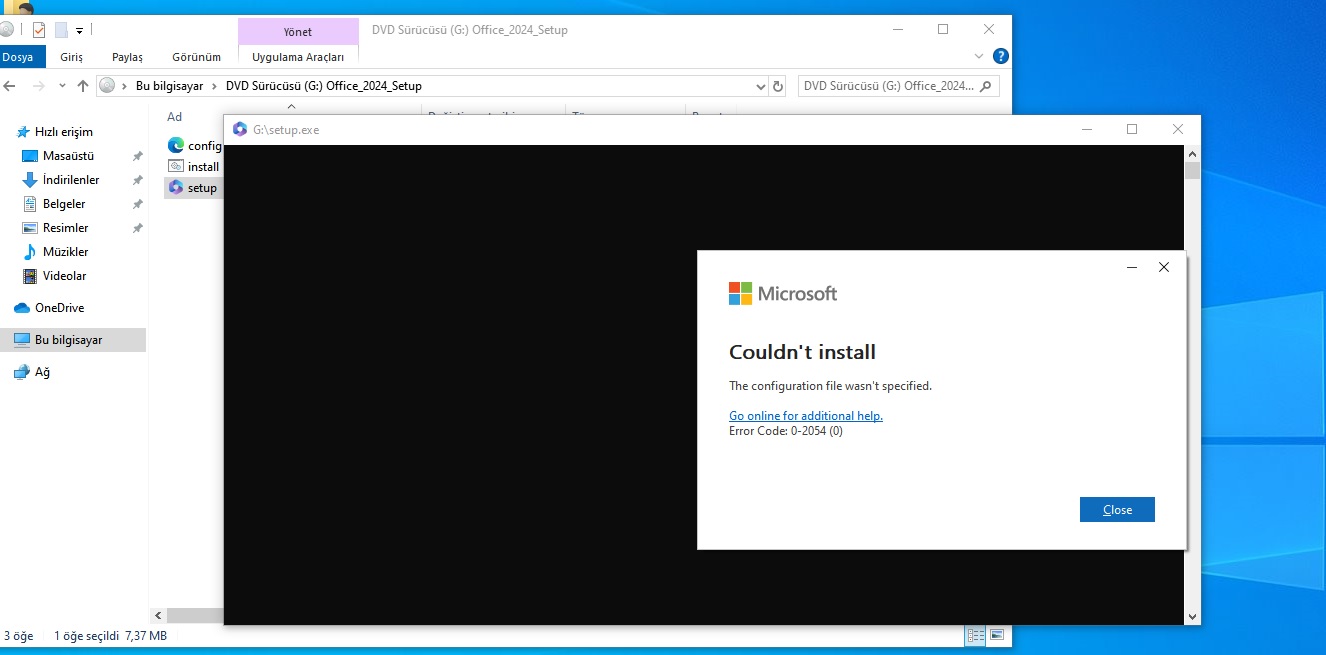Screen dimensions: 1326x655
Task: Click the magnifier search icon in Explorer
Action: point(986,86)
